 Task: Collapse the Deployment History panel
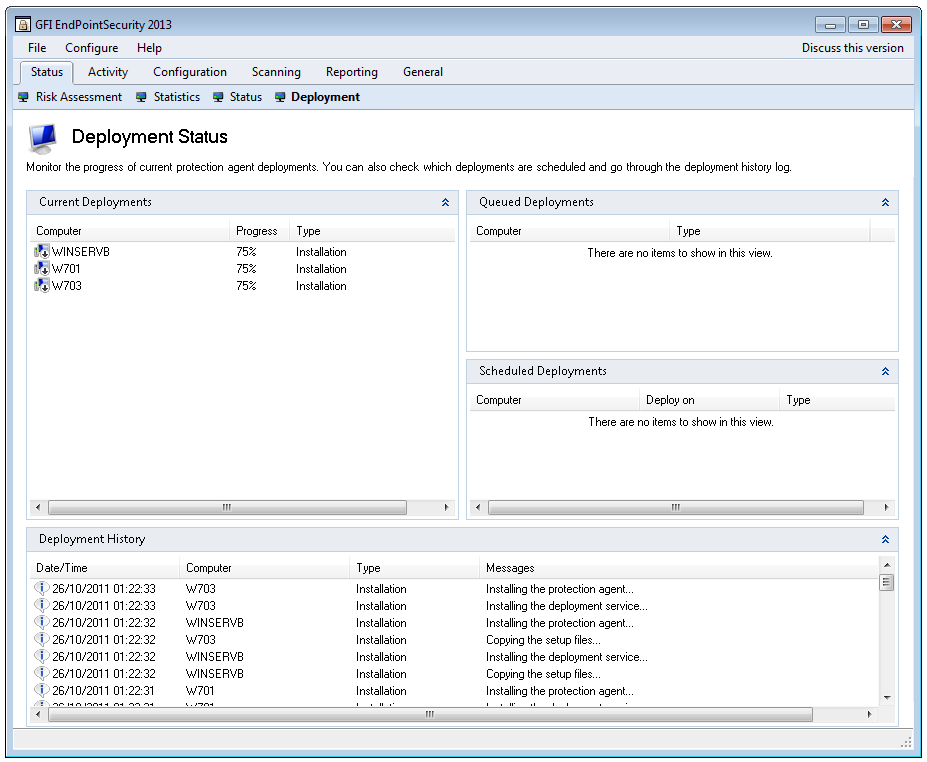(885, 539)
